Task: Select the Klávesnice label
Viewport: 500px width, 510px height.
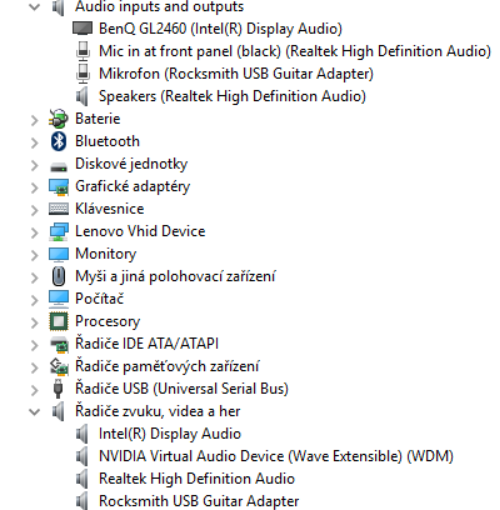Action: [x=110, y=209]
